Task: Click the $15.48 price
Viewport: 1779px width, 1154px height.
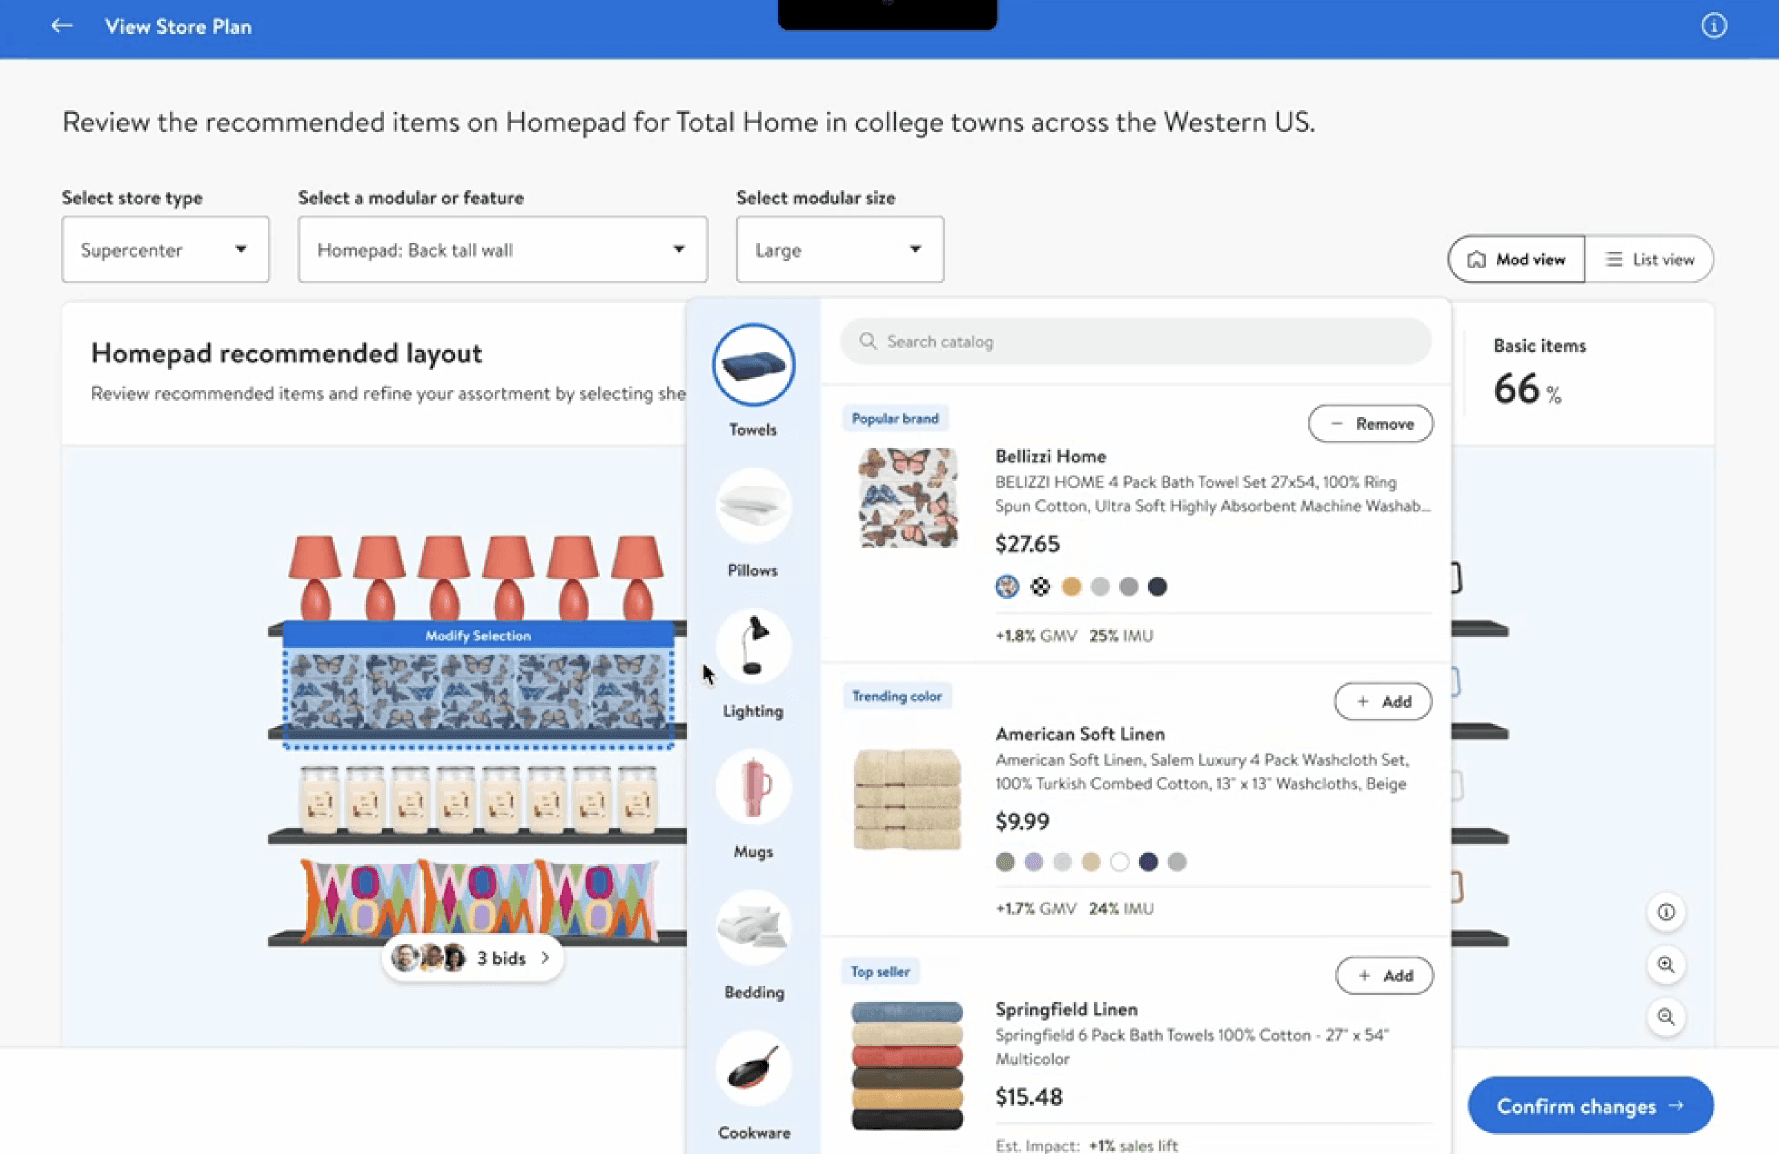Action: pos(1028,1097)
